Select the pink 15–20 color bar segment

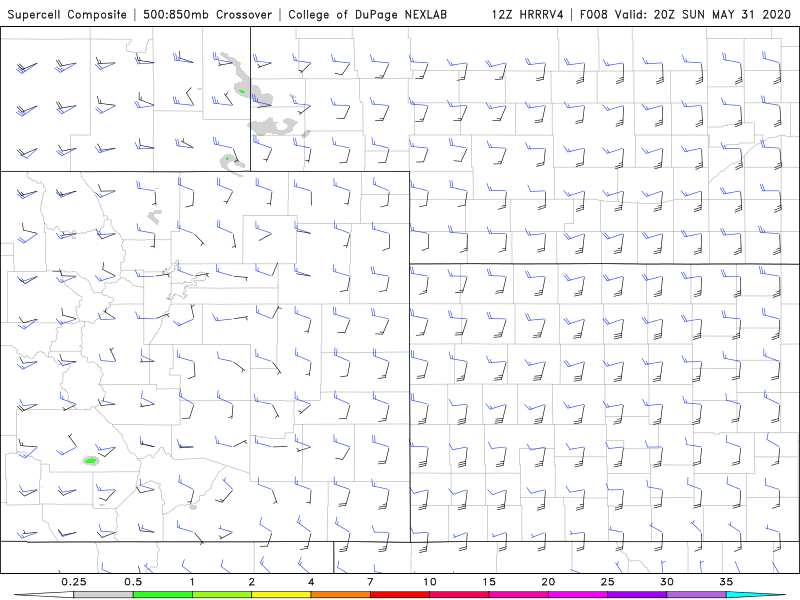coord(518,595)
